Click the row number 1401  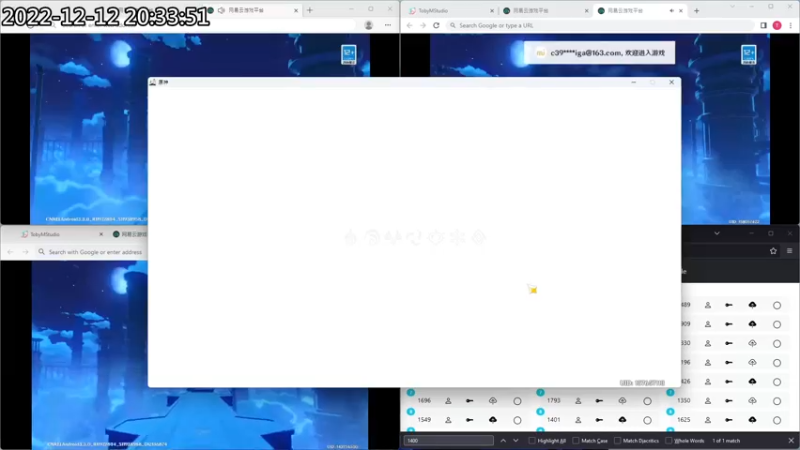554,420
